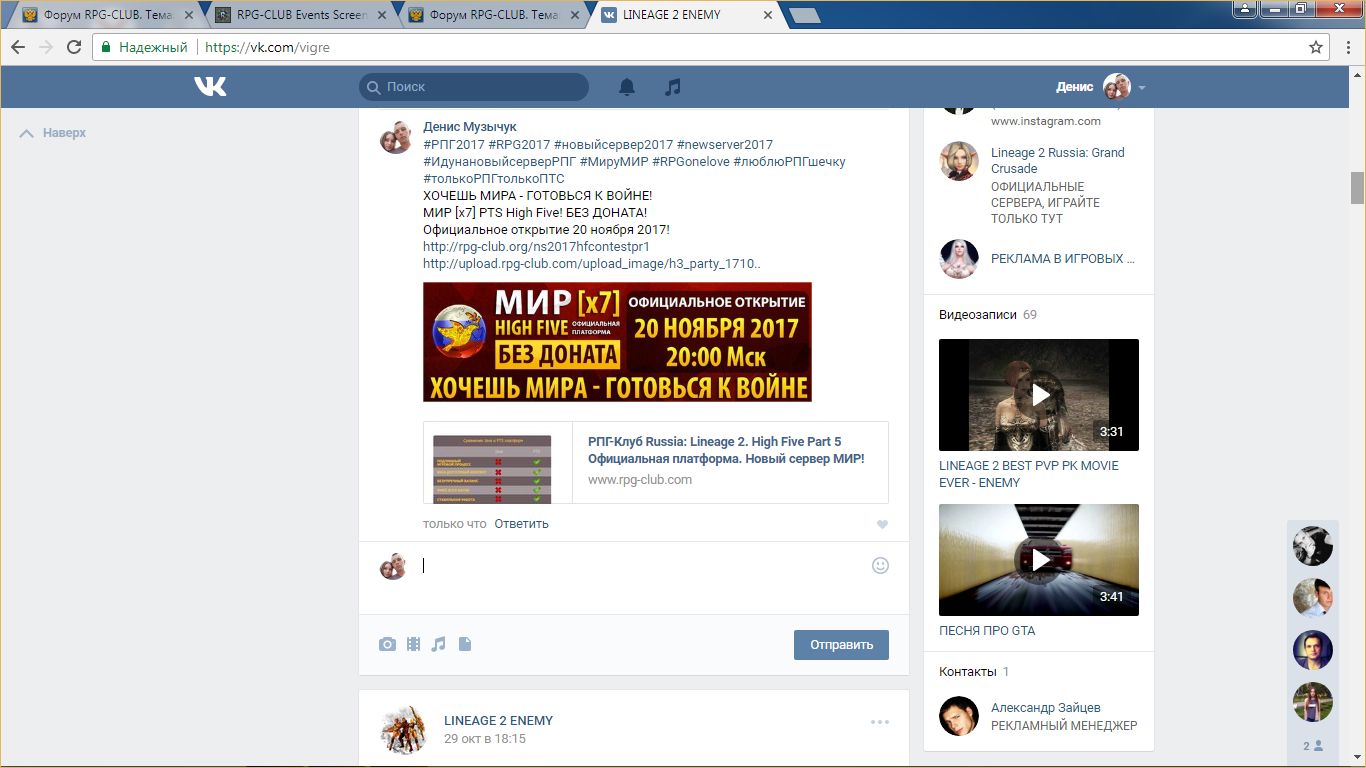Open the emoji smiley picker
Viewport: 1366px width, 768px height.
click(x=880, y=565)
